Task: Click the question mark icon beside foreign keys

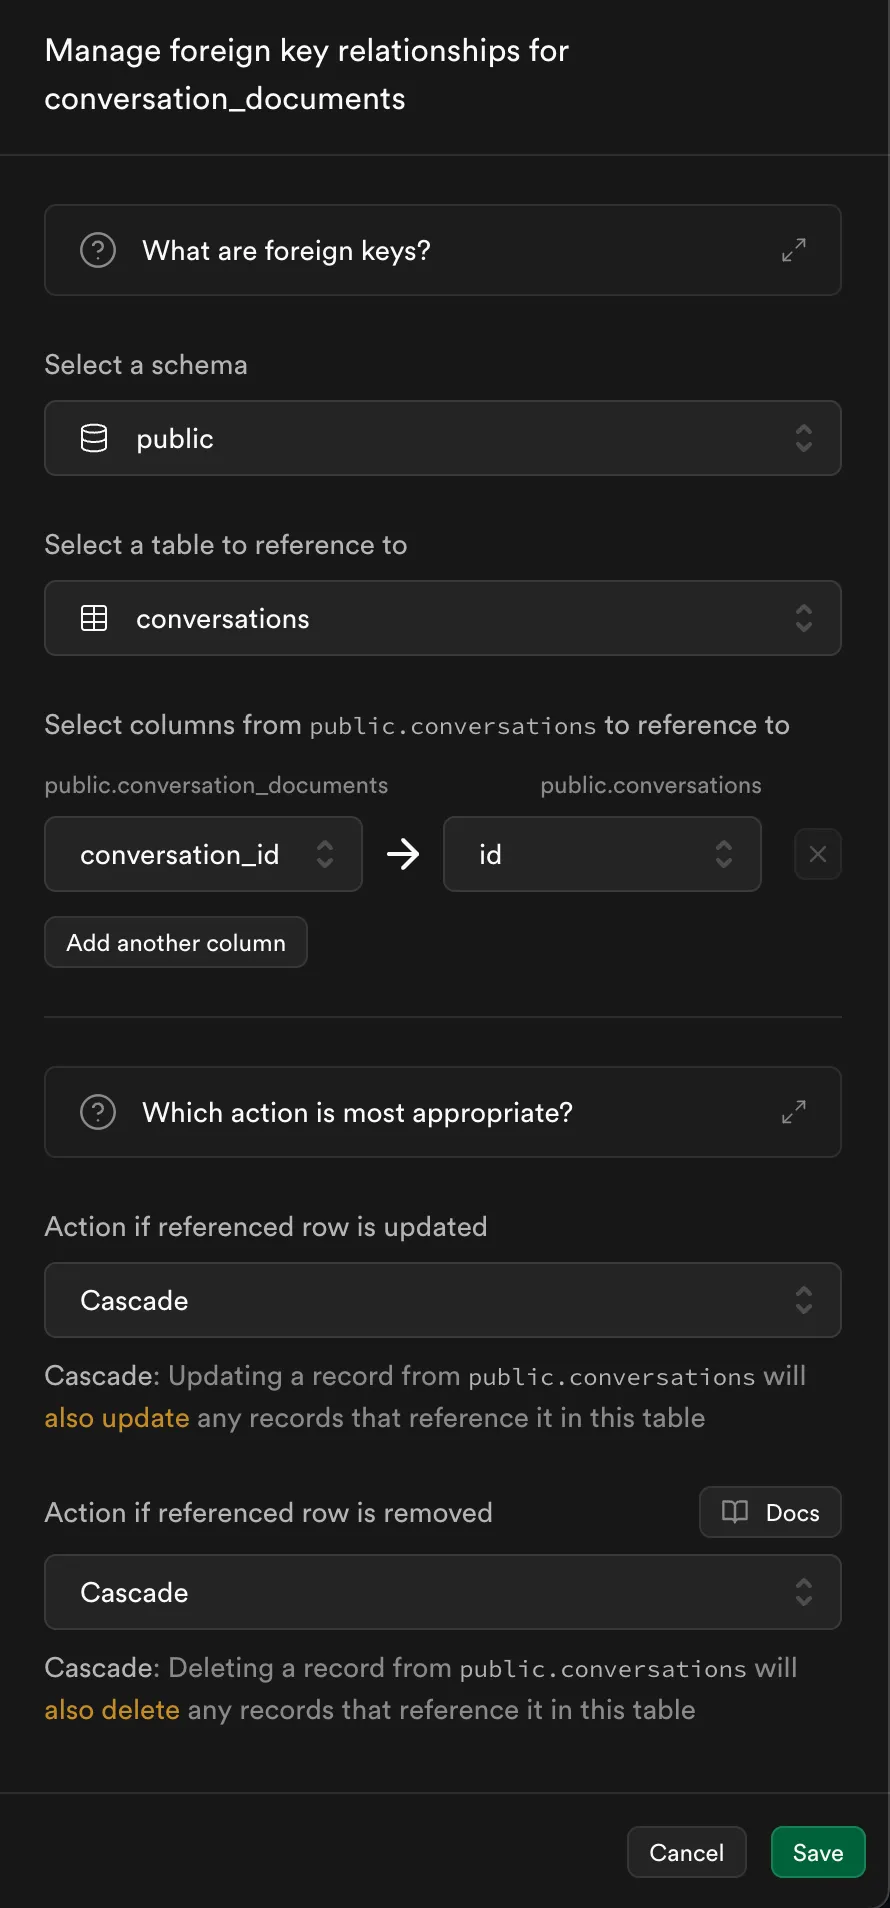Action: 98,250
